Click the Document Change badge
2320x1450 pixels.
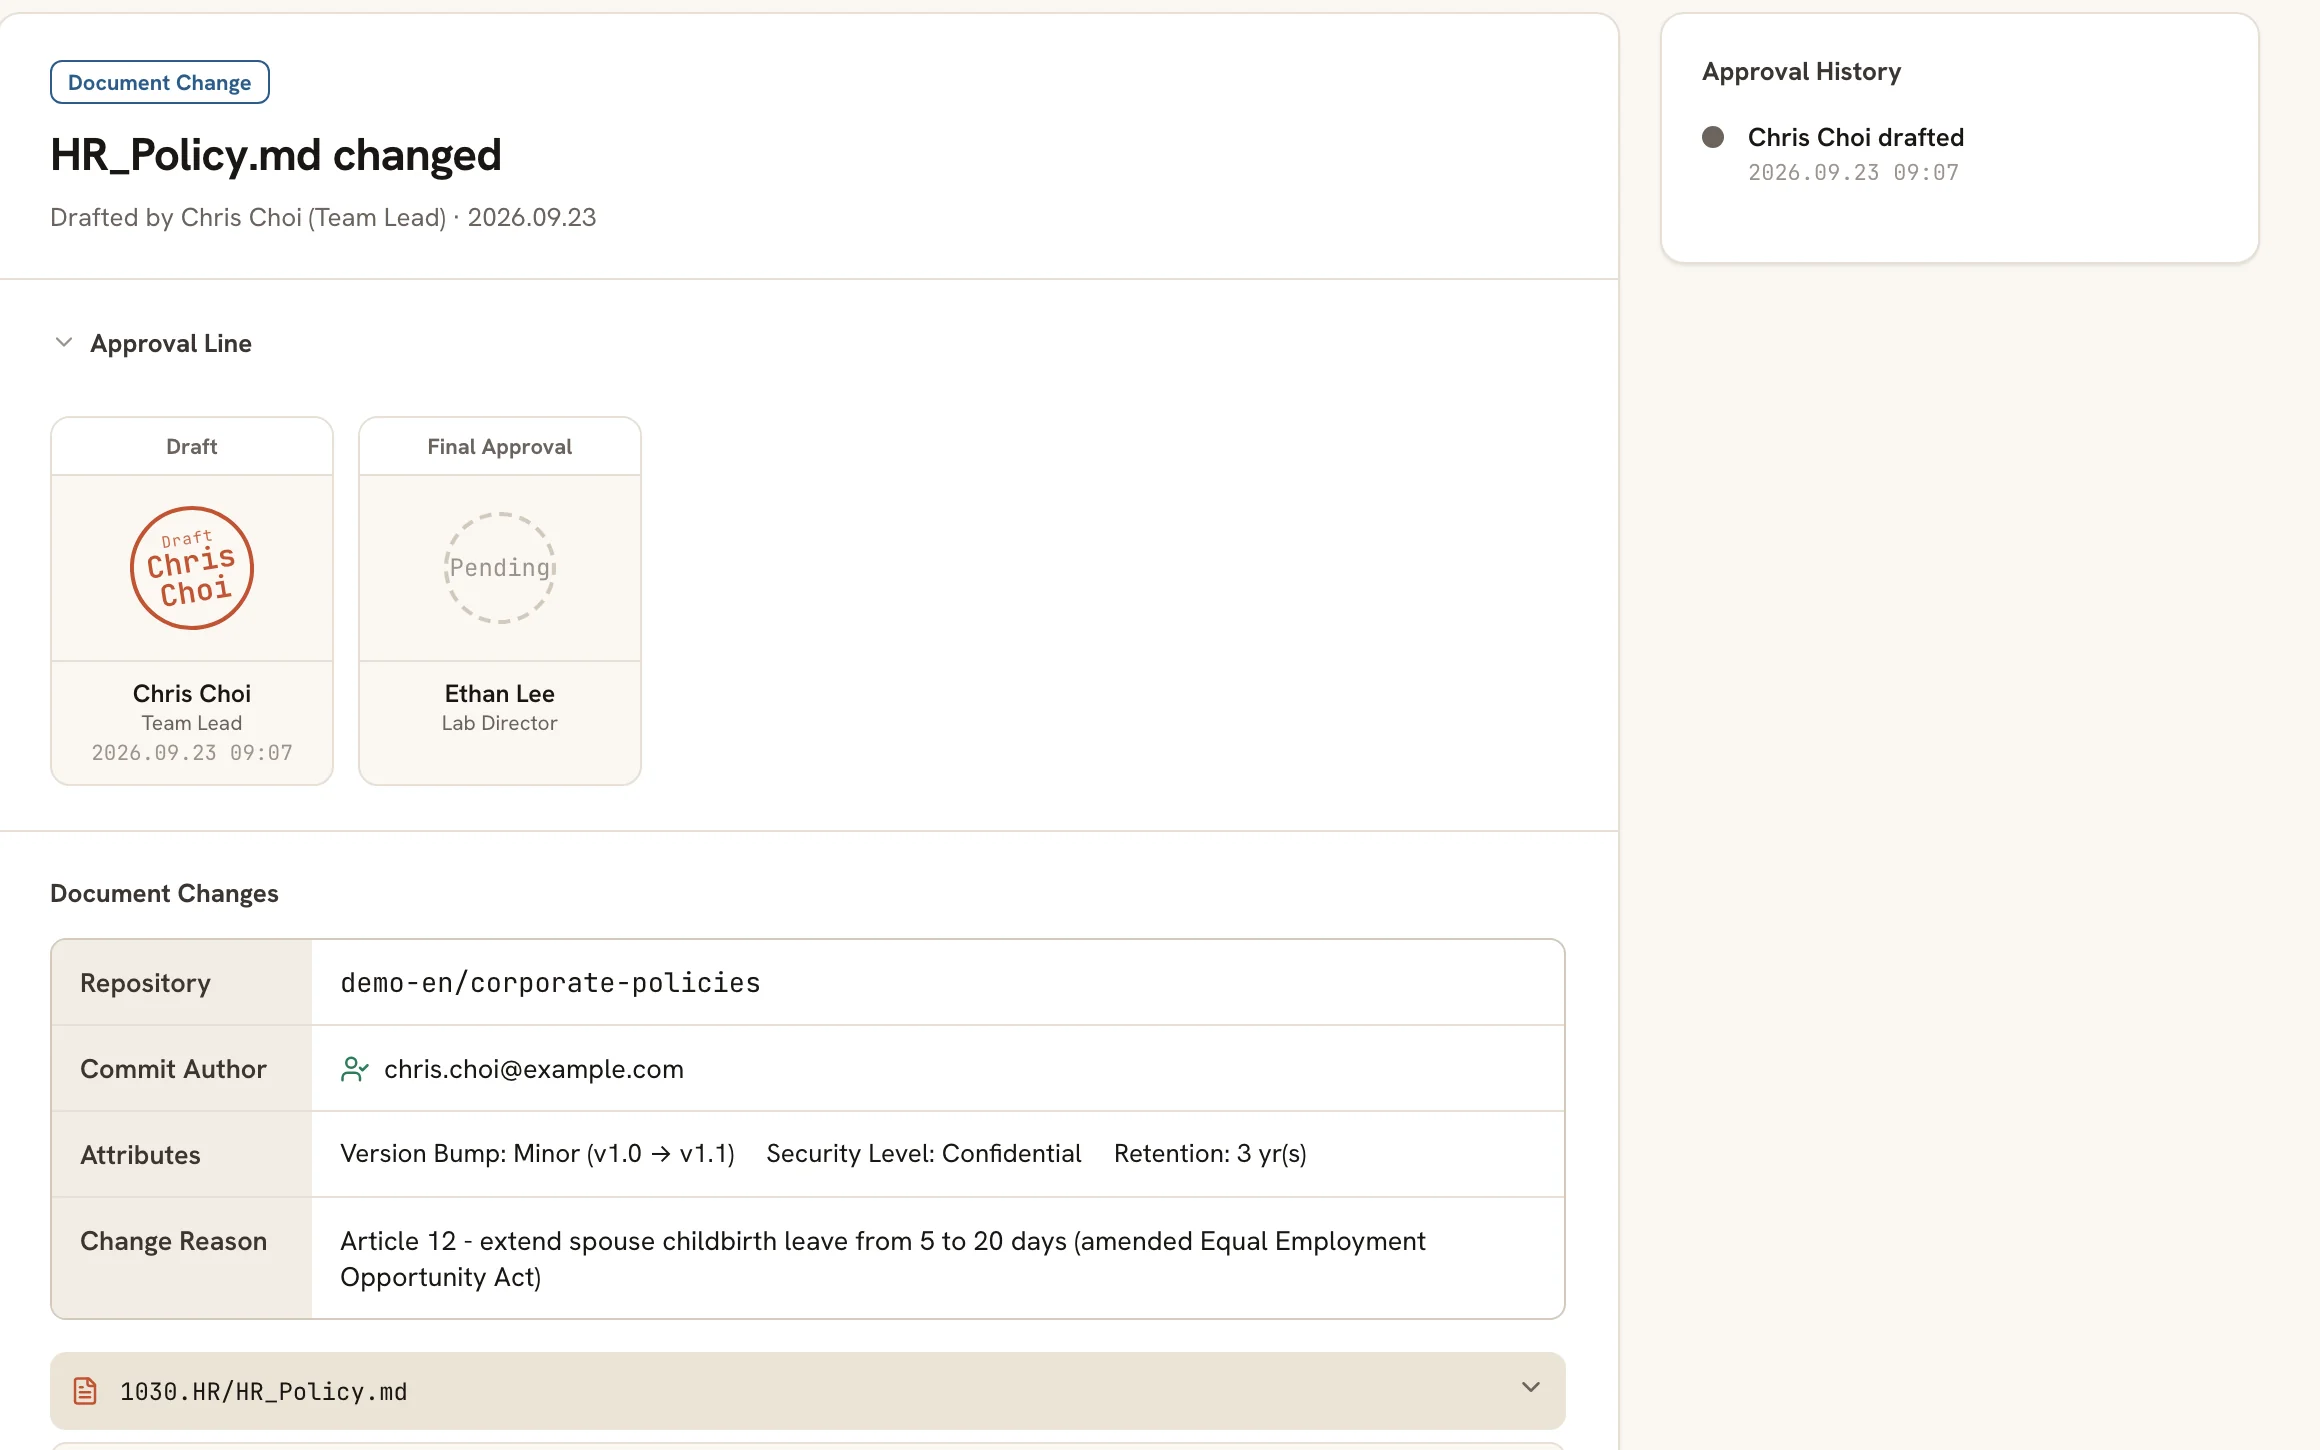pyautogui.click(x=160, y=82)
